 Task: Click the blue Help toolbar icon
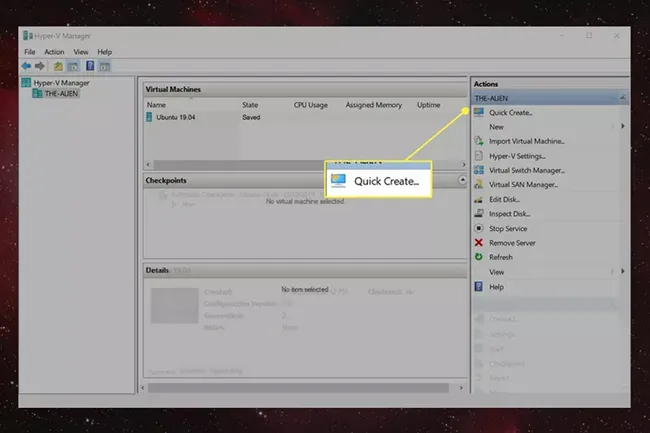(89, 67)
